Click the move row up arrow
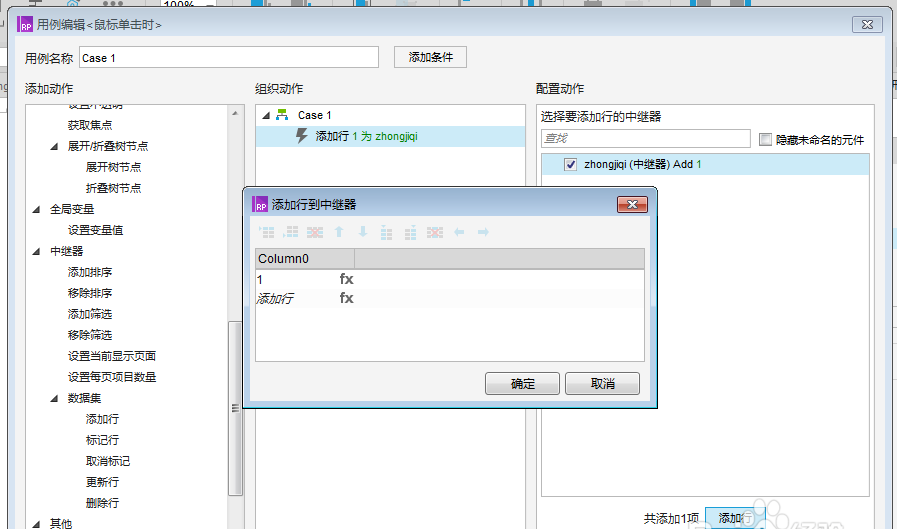 pos(339,232)
